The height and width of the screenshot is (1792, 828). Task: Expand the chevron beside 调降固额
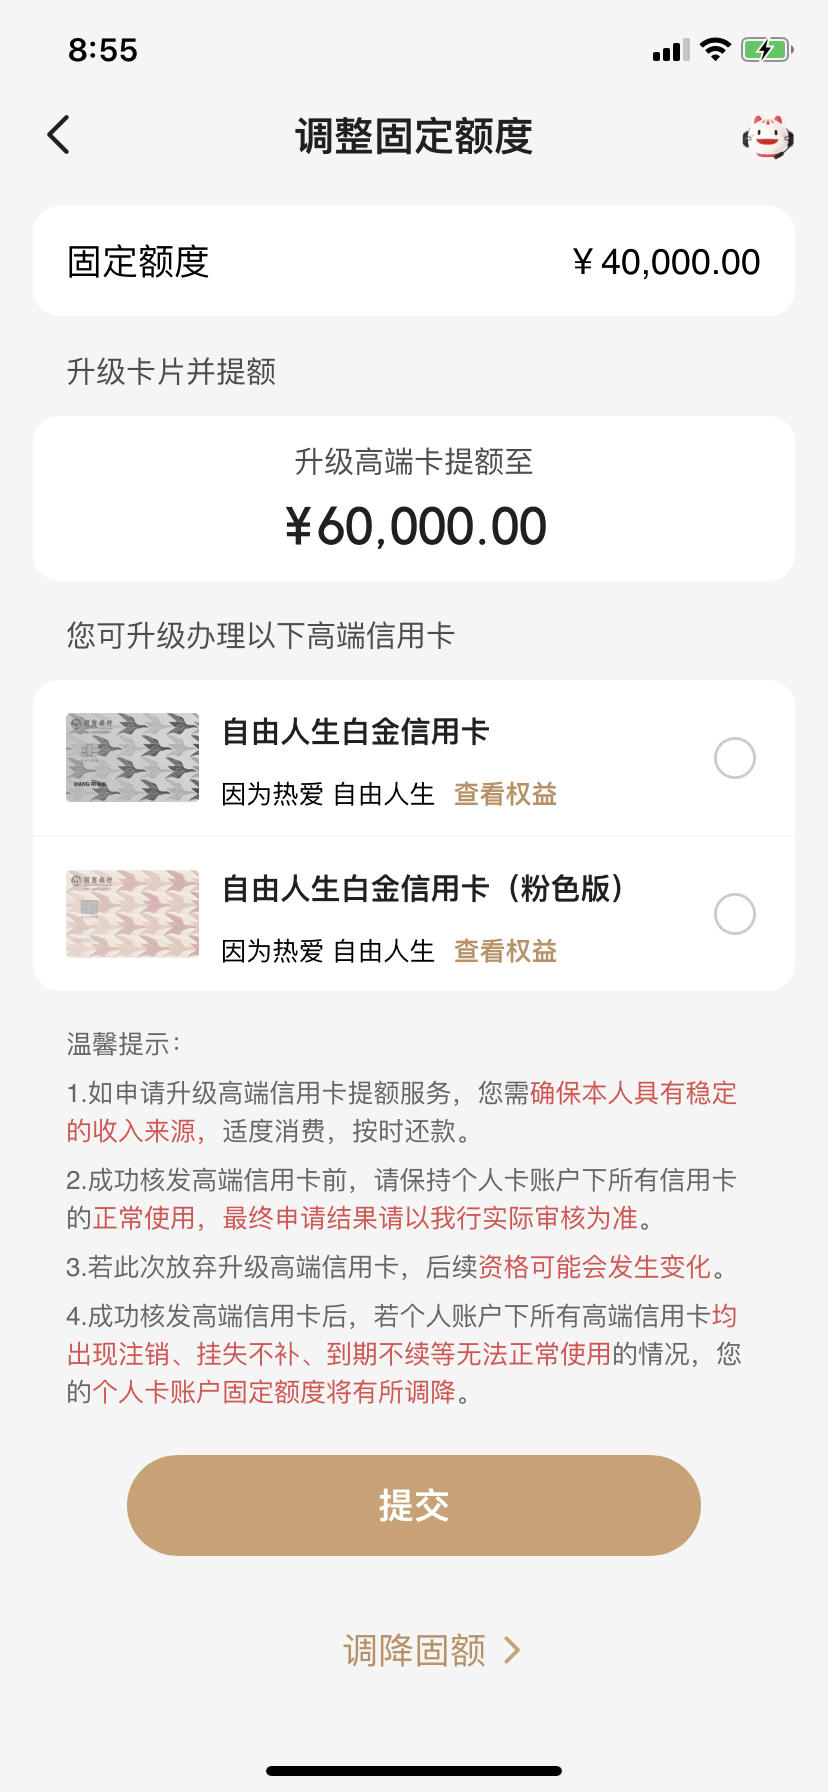click(512, 1650)
